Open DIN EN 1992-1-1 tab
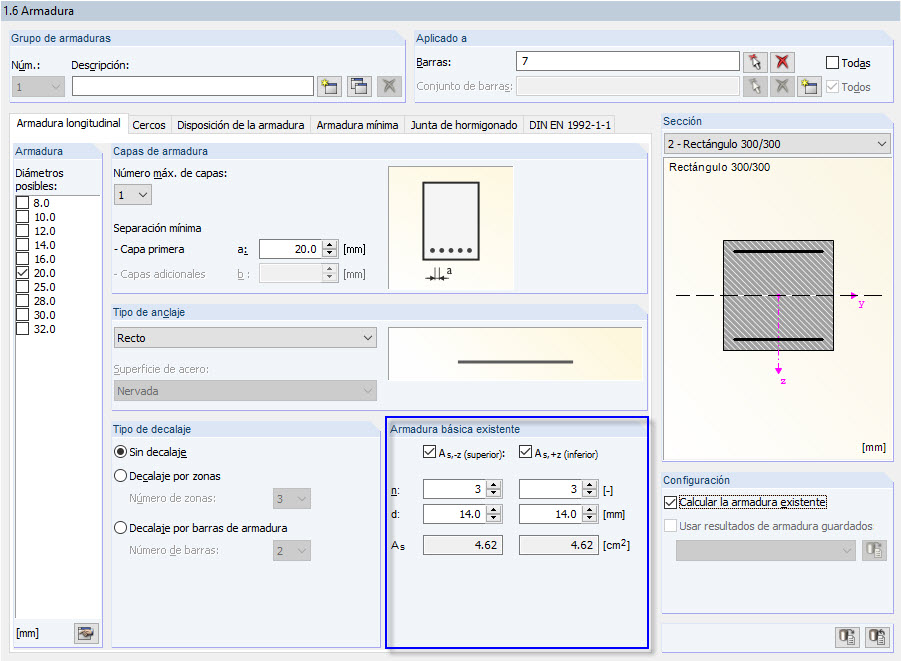The width and height of the screenshot is (901, 661). pyautogui.click(x=569, y=125)
